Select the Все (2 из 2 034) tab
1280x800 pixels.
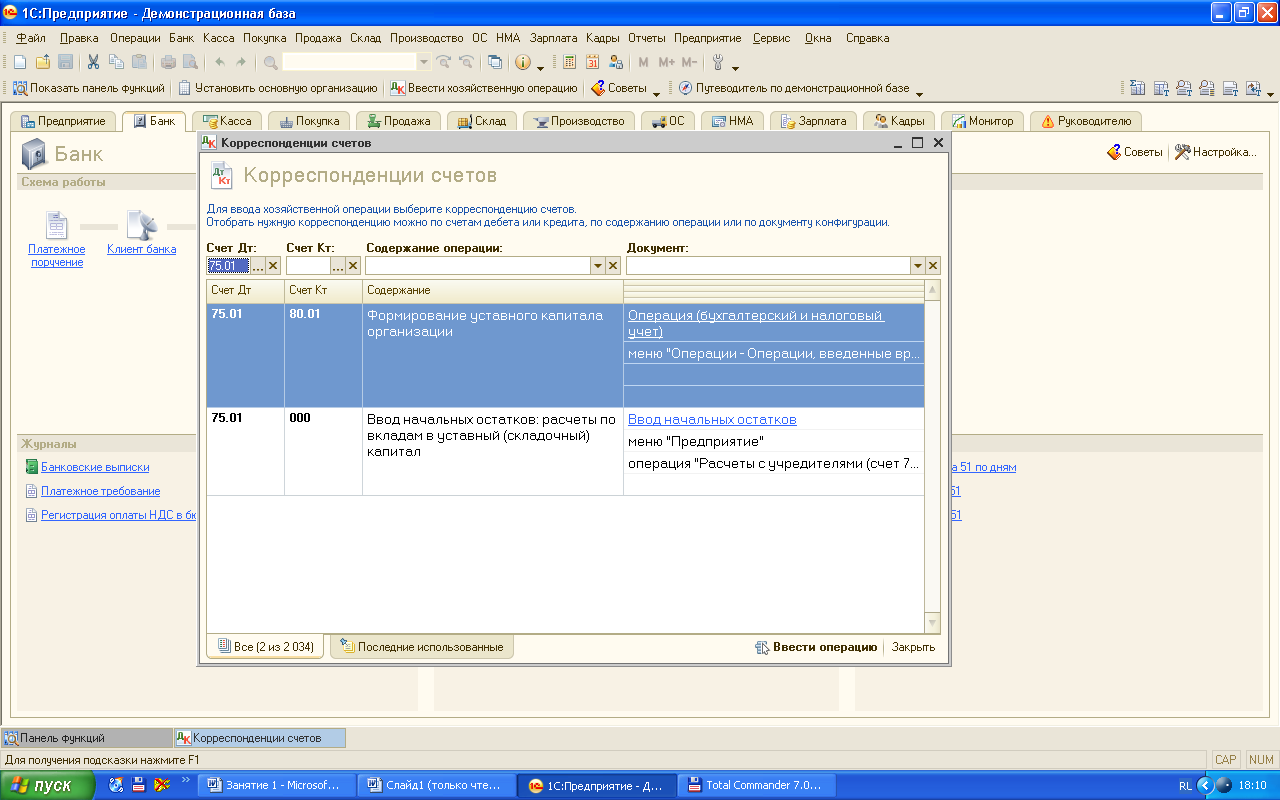coord(265,647)
